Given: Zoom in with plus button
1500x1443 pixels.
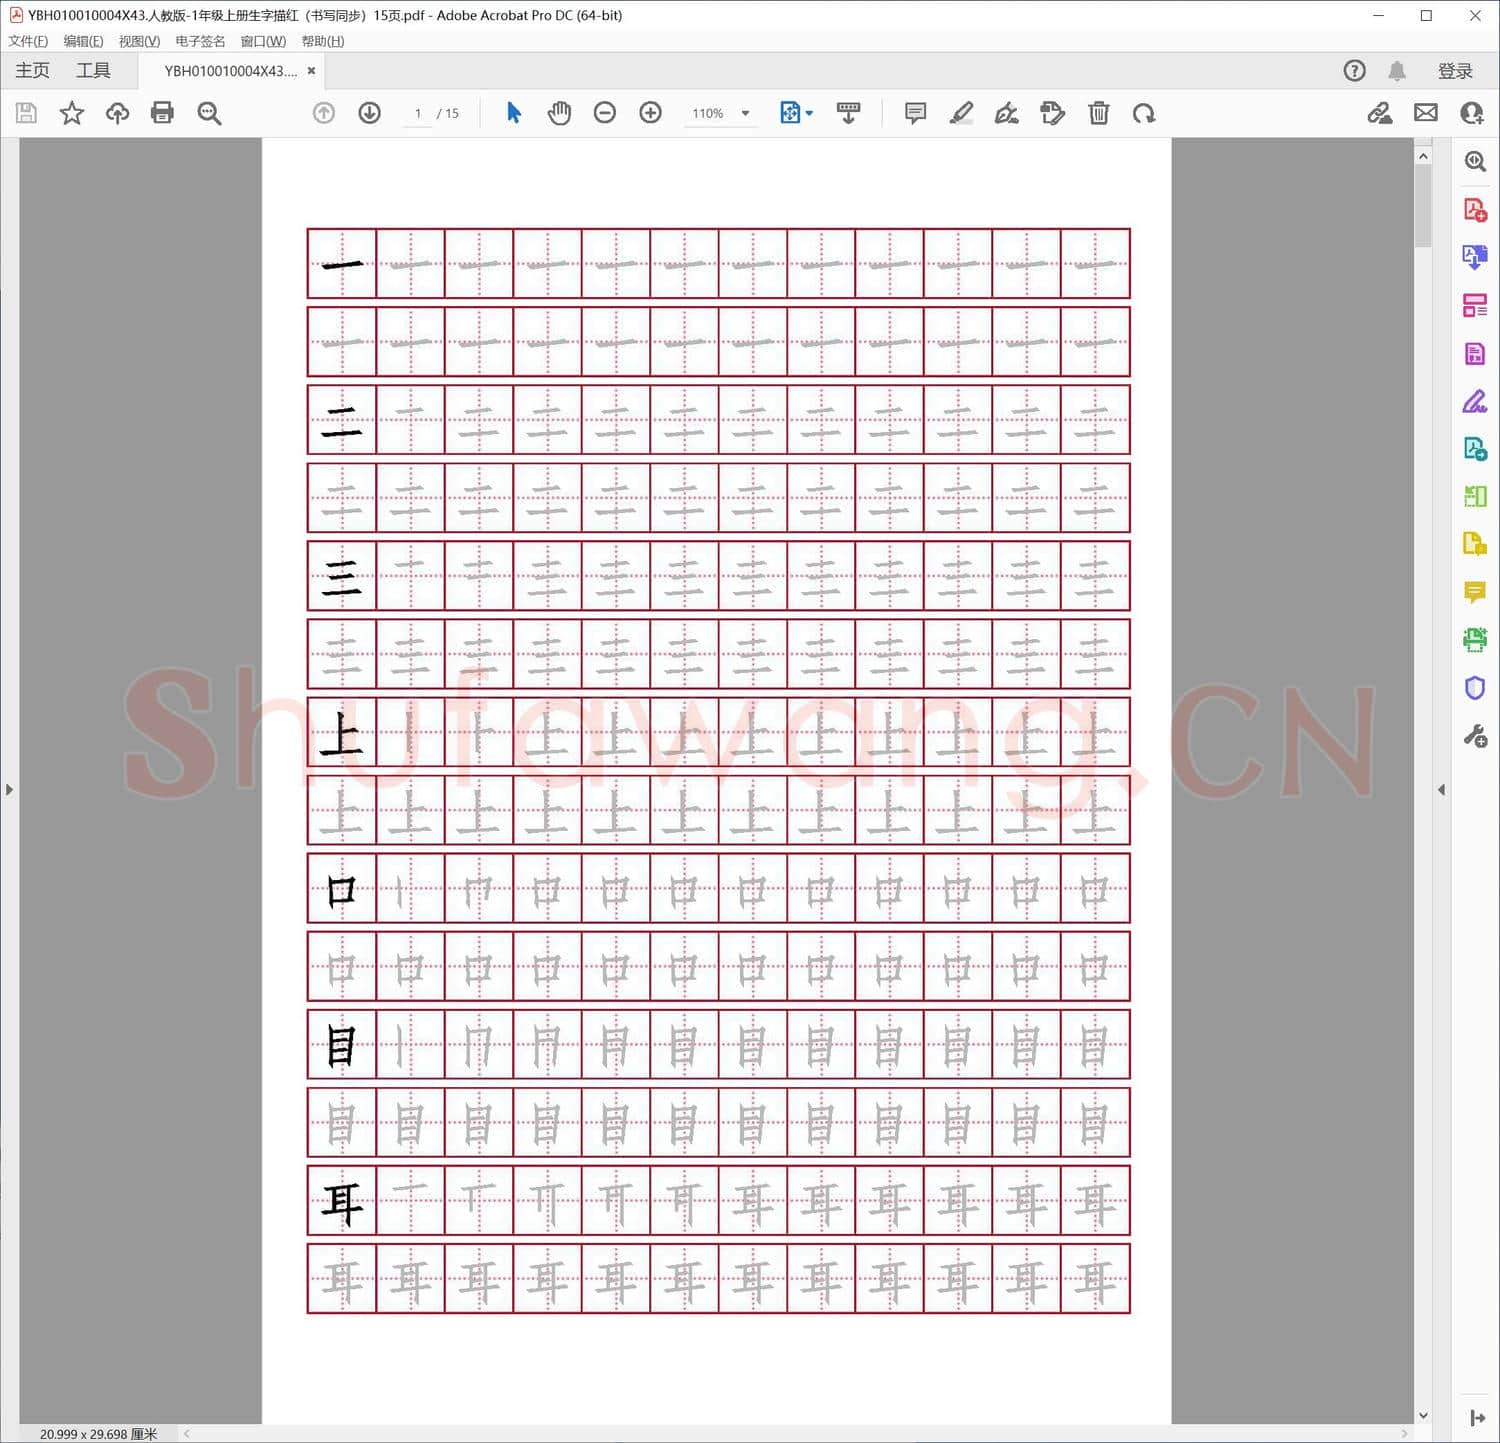Looking at the screenshot, I should click(651, 113).
